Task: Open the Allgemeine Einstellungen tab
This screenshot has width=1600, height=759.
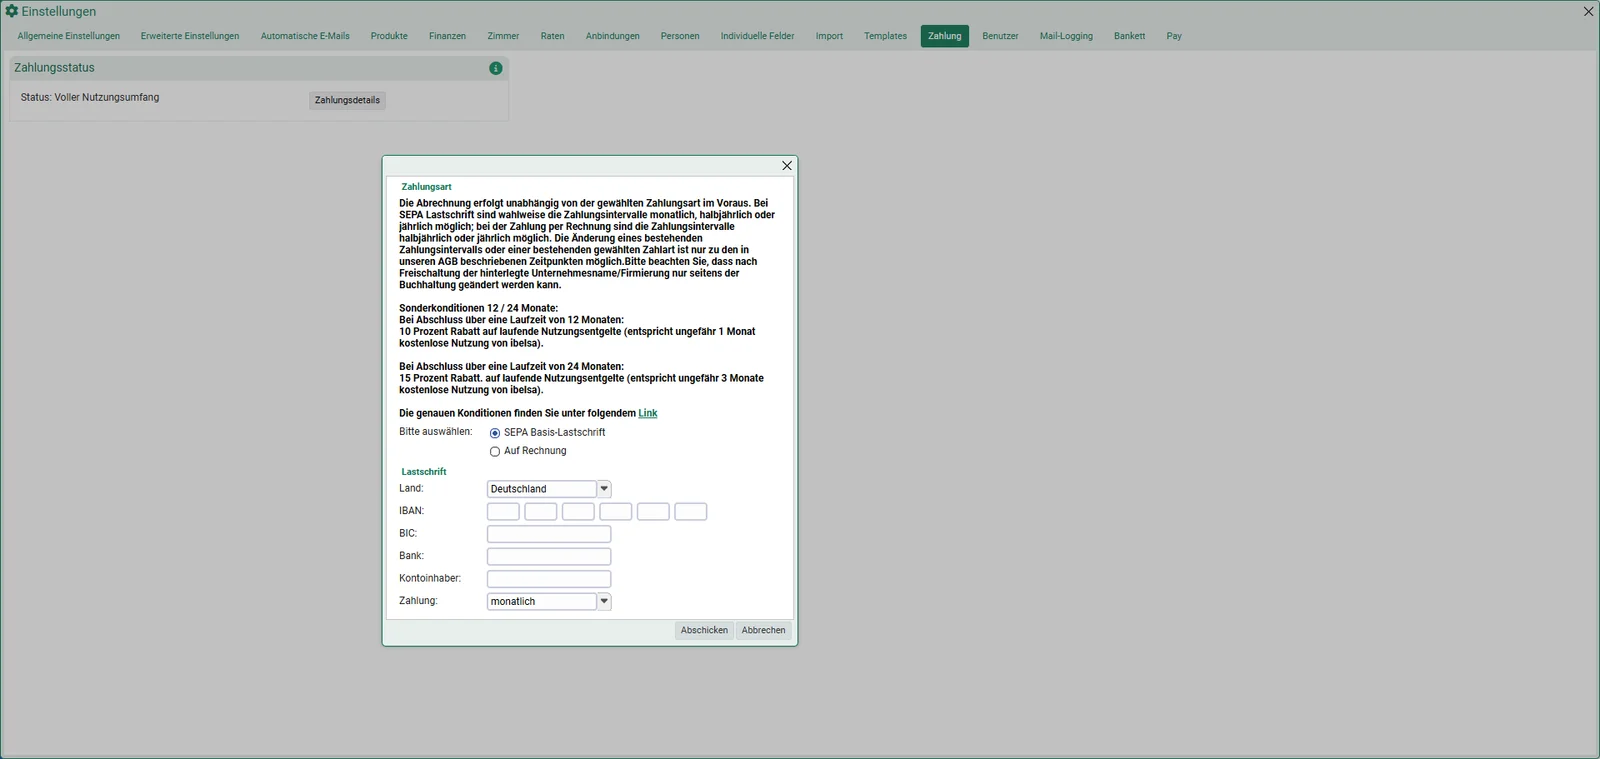Action: click(69, 36)
